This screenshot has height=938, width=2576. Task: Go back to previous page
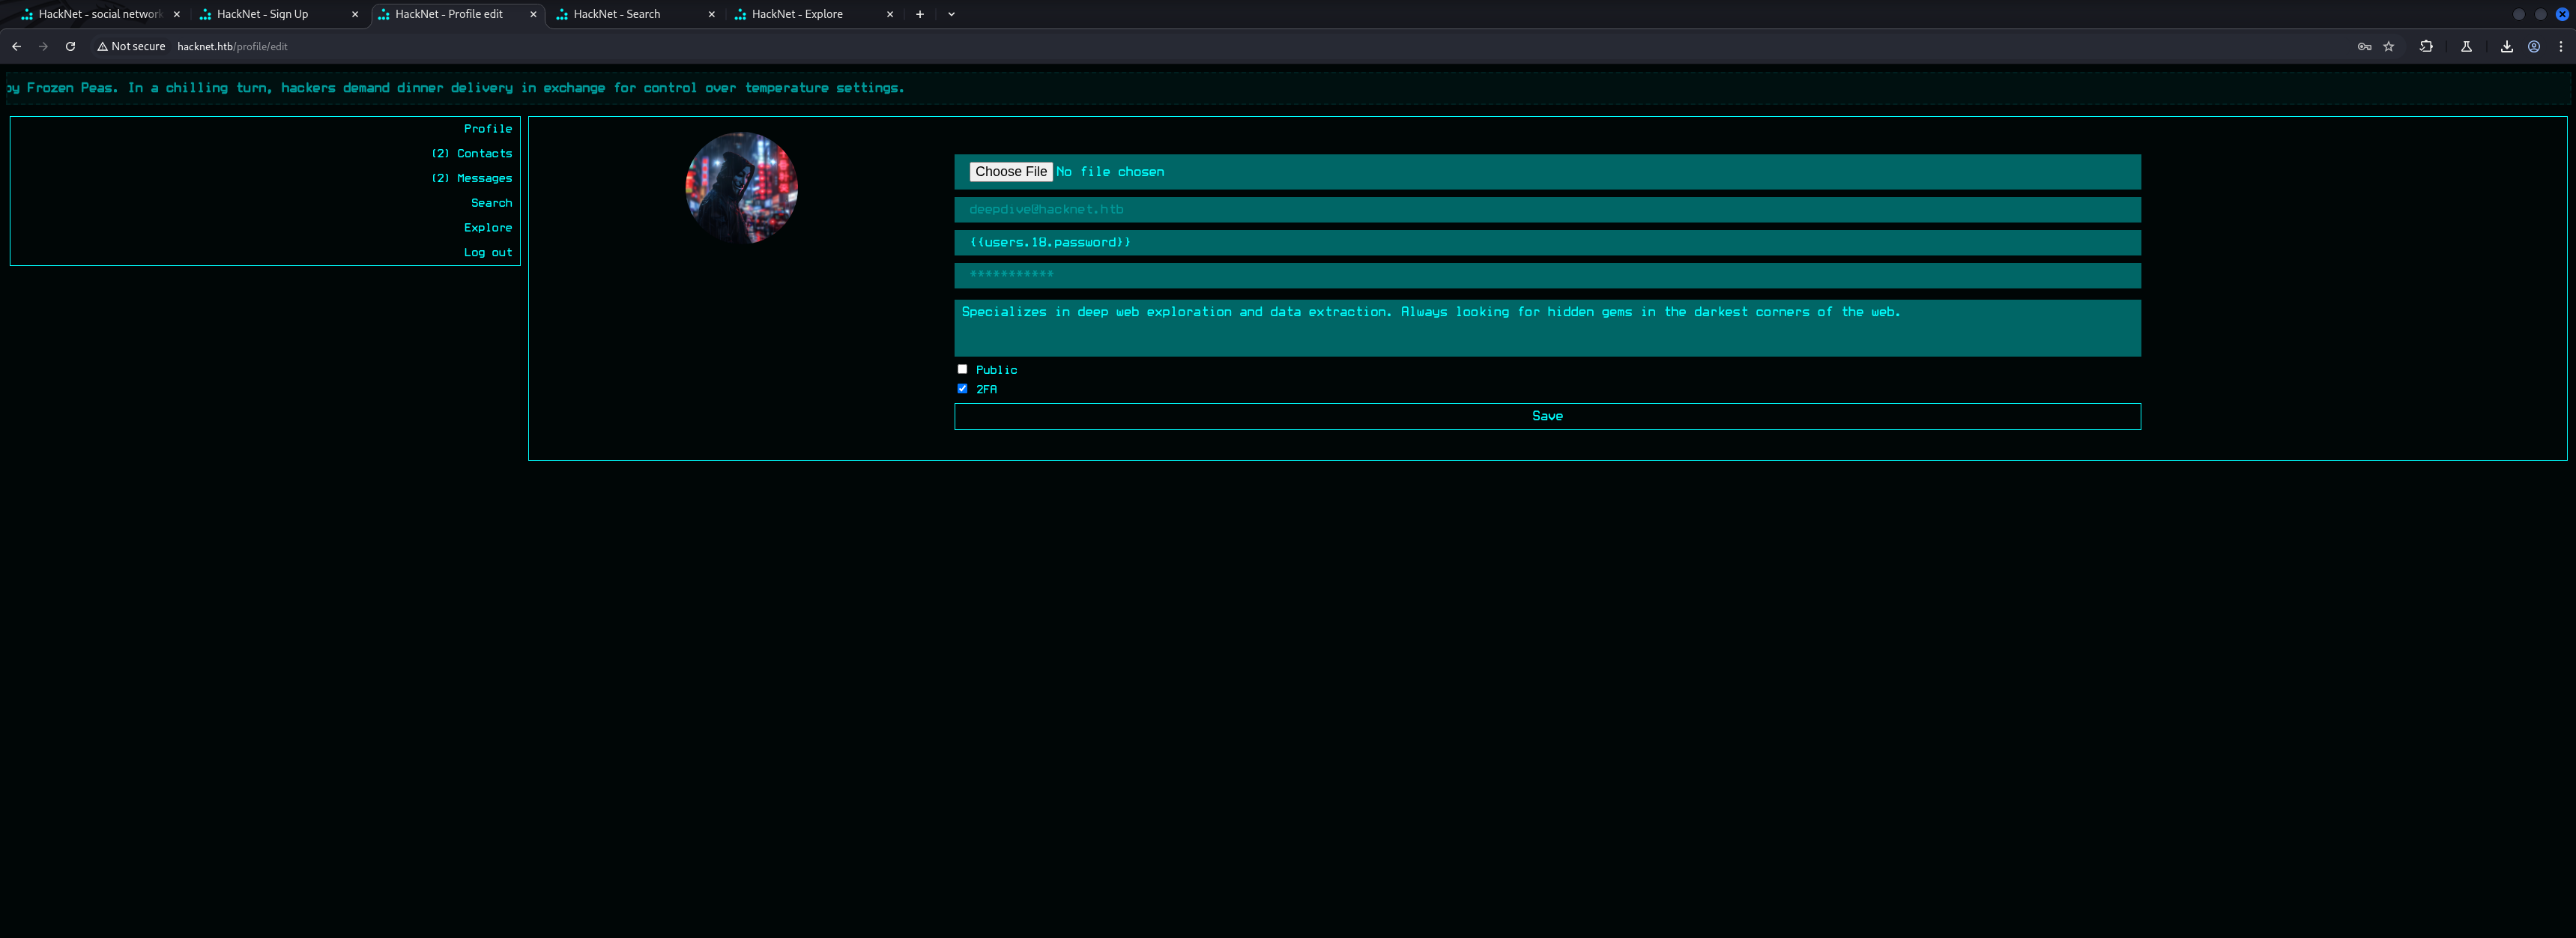coord(16,46)
